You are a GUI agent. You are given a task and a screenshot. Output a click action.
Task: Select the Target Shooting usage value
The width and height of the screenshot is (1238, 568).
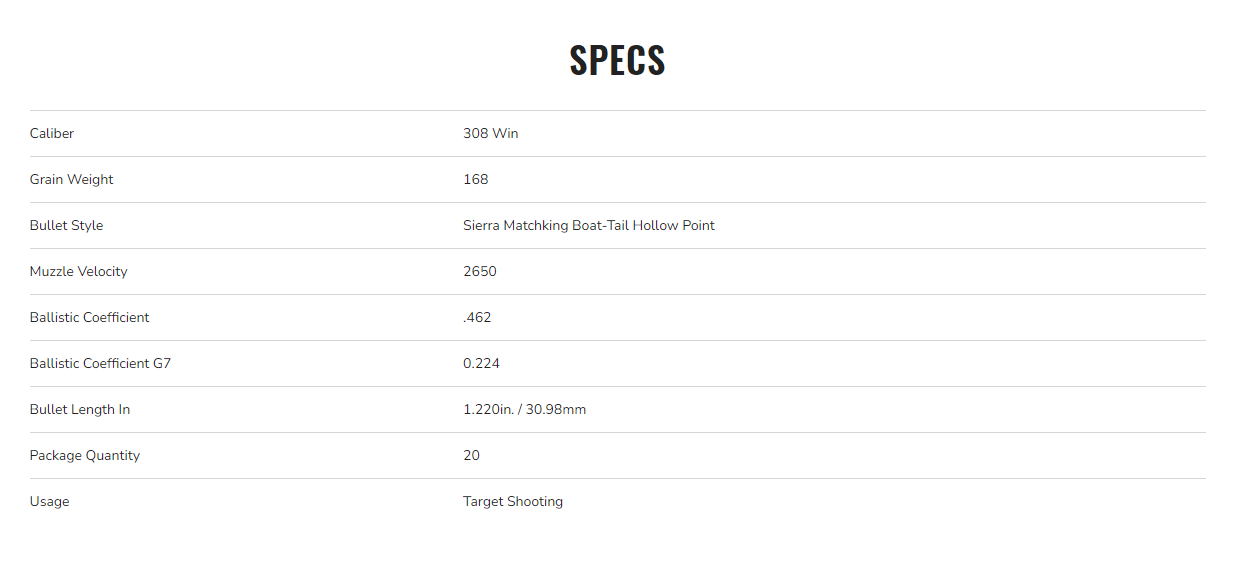512,502
